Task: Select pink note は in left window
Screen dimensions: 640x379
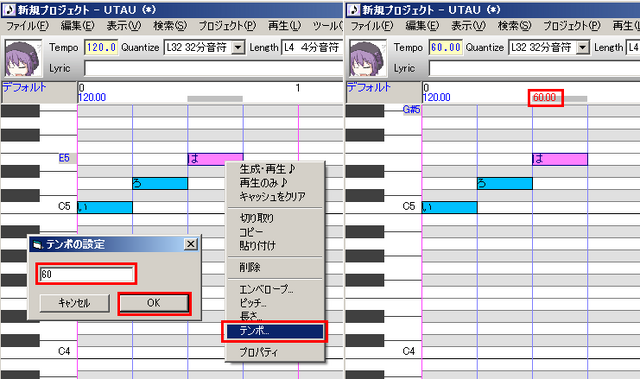Action: (x=216, y=159)
